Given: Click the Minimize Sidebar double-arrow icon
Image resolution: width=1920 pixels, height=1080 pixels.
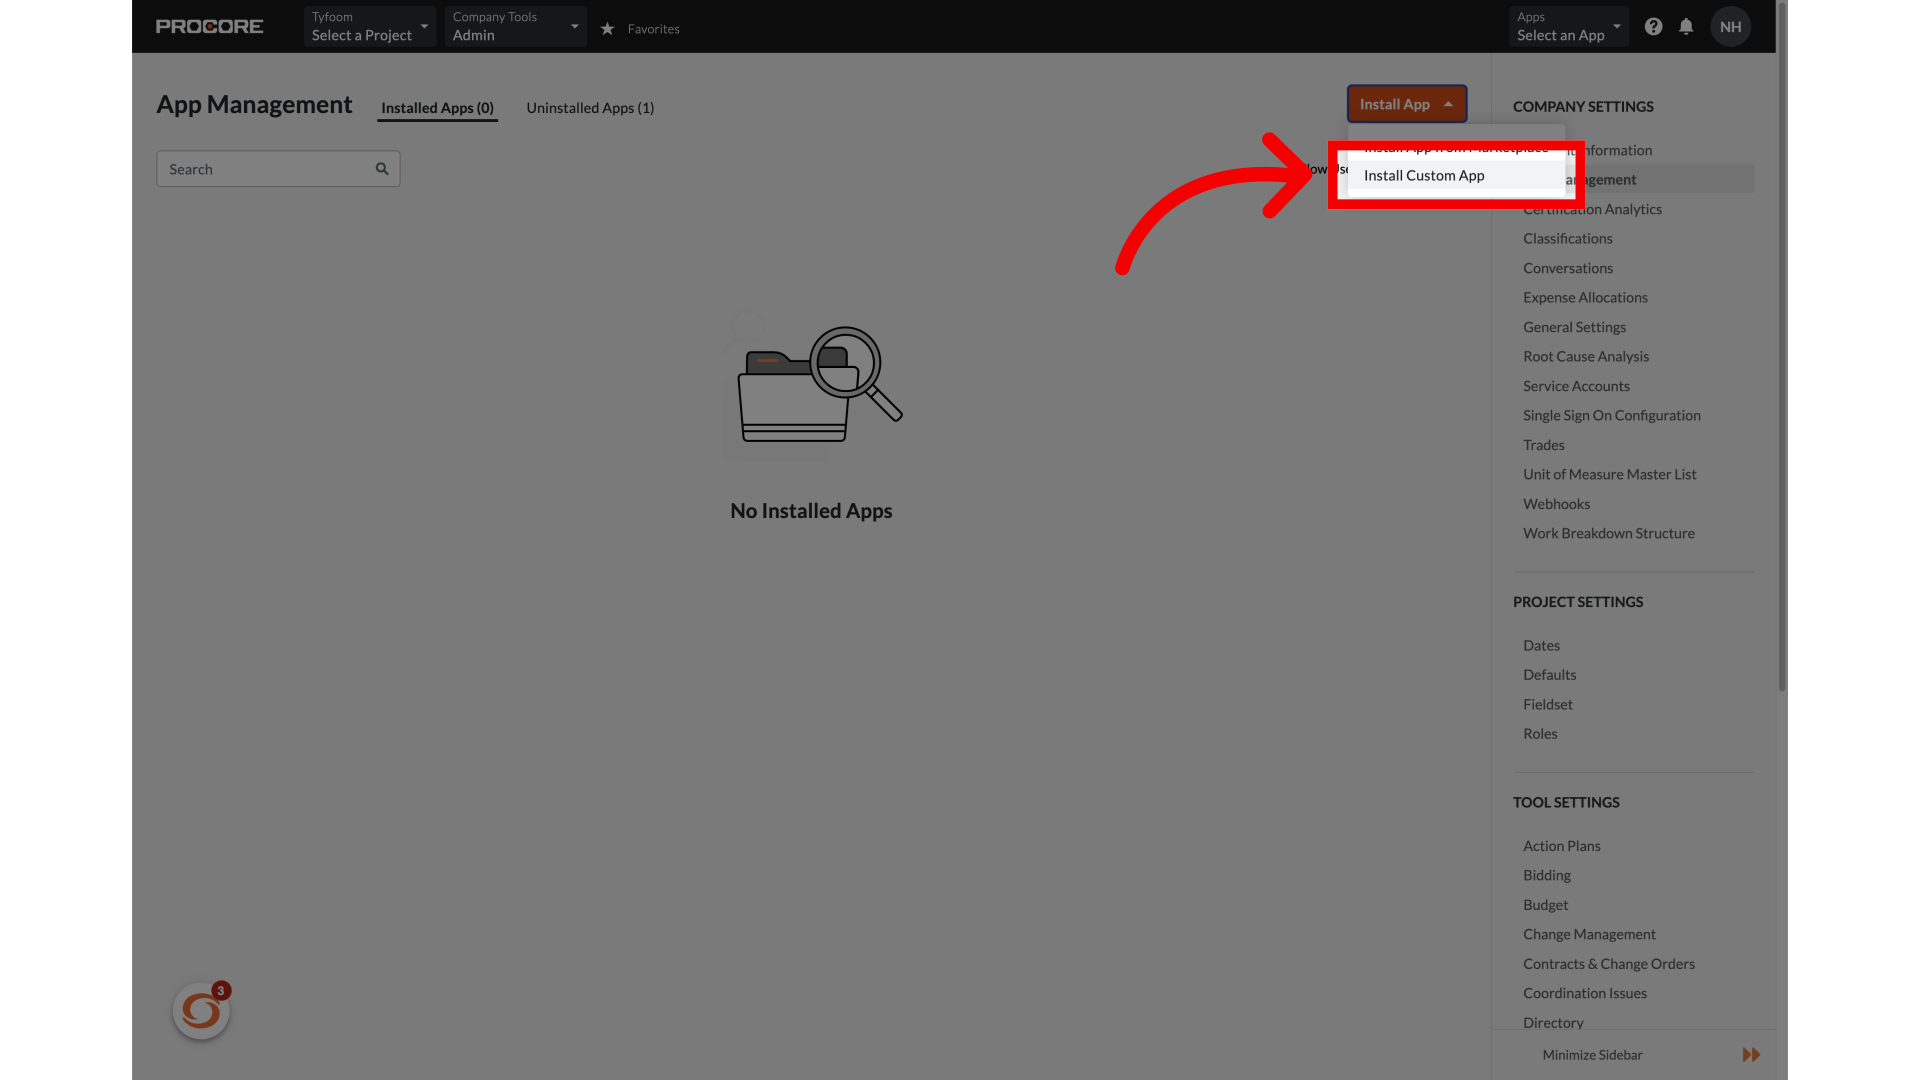Looking at the screenshot, I should pos(1751,1055).
